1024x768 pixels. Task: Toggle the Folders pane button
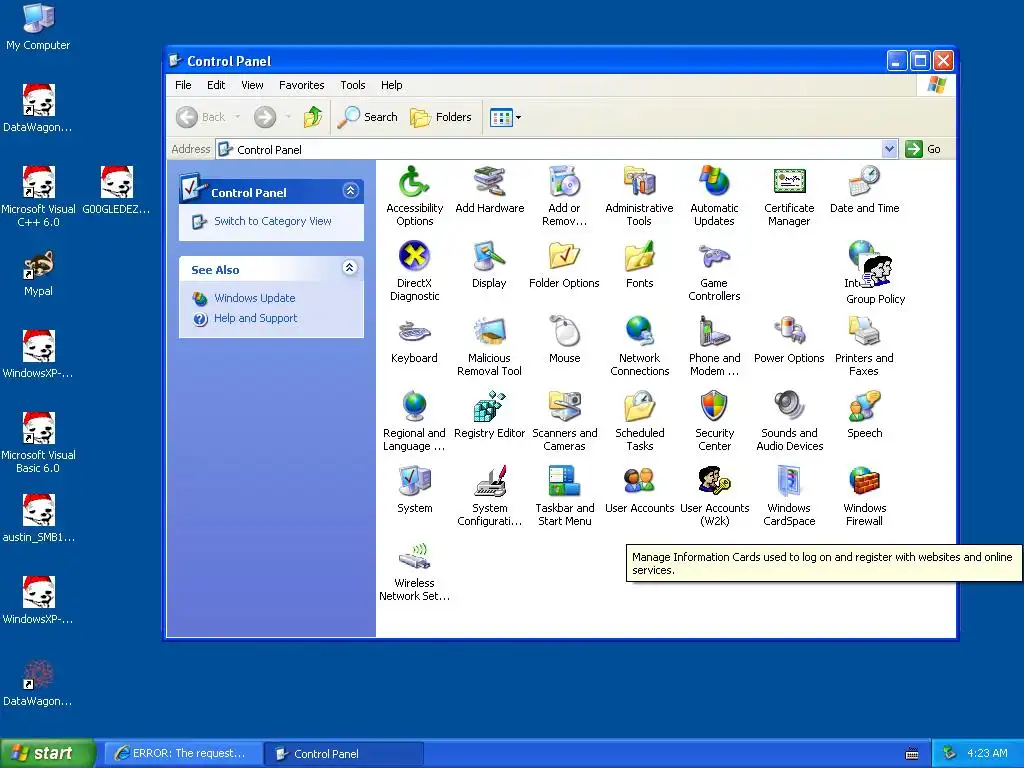click(441, 118)
